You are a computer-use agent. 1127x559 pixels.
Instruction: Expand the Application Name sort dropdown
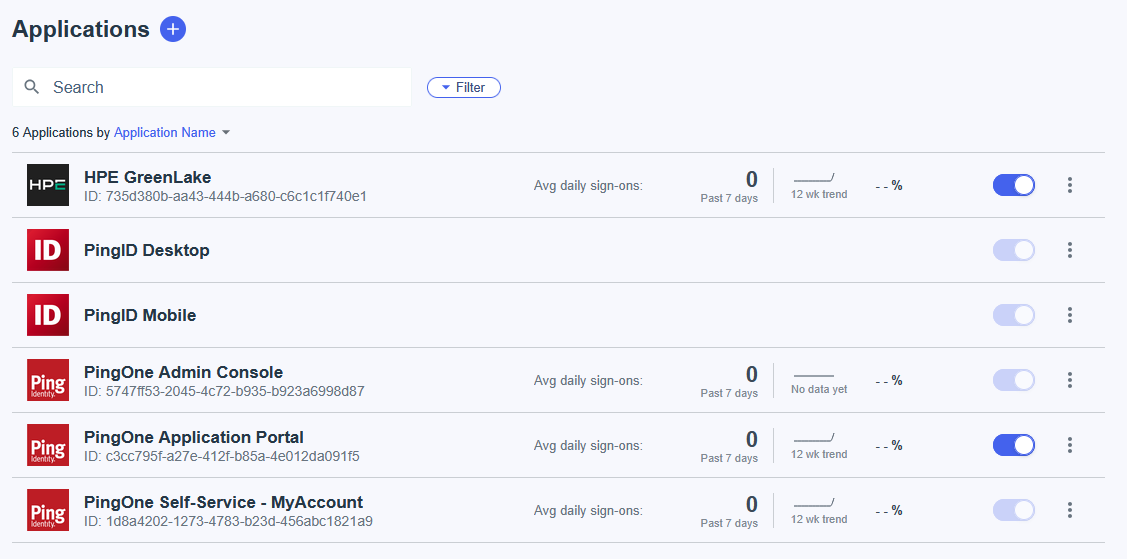tap(172, 133)
